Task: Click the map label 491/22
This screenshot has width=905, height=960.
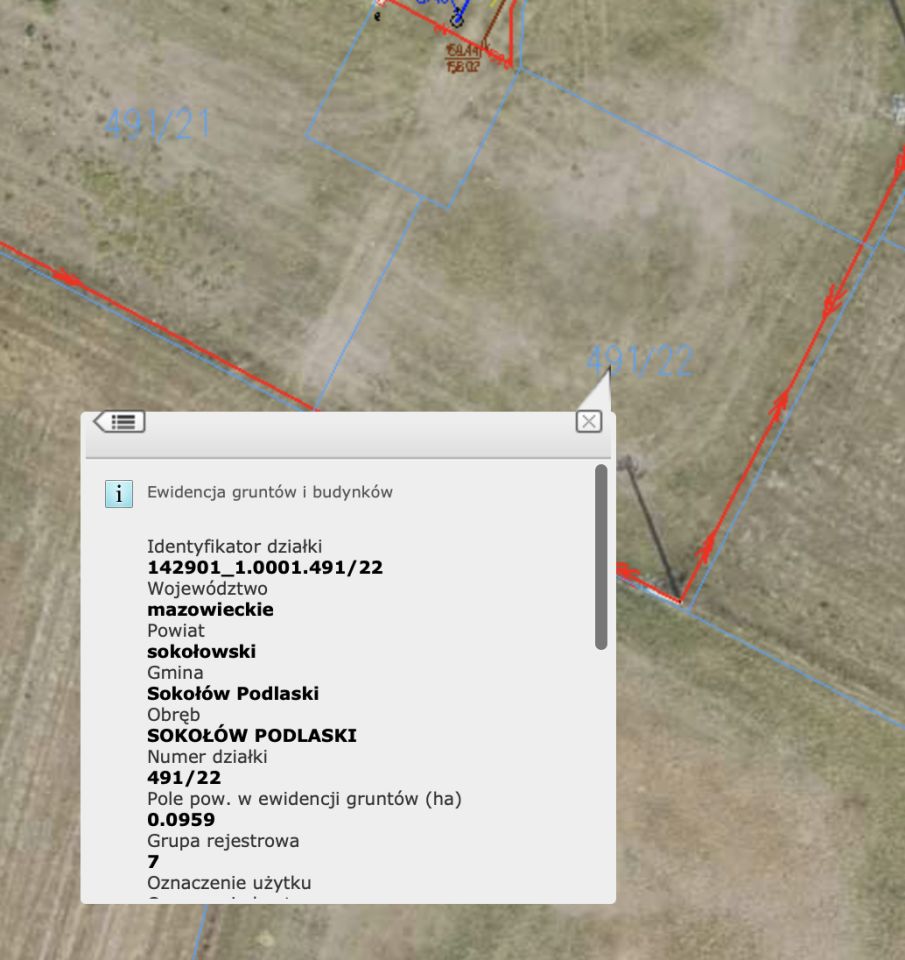Action: point(640,360)
